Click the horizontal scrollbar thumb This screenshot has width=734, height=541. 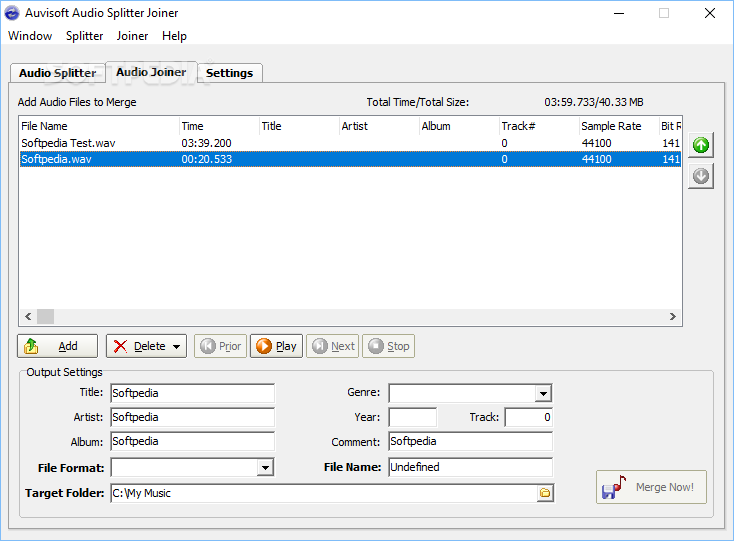(x=45, y=317)
